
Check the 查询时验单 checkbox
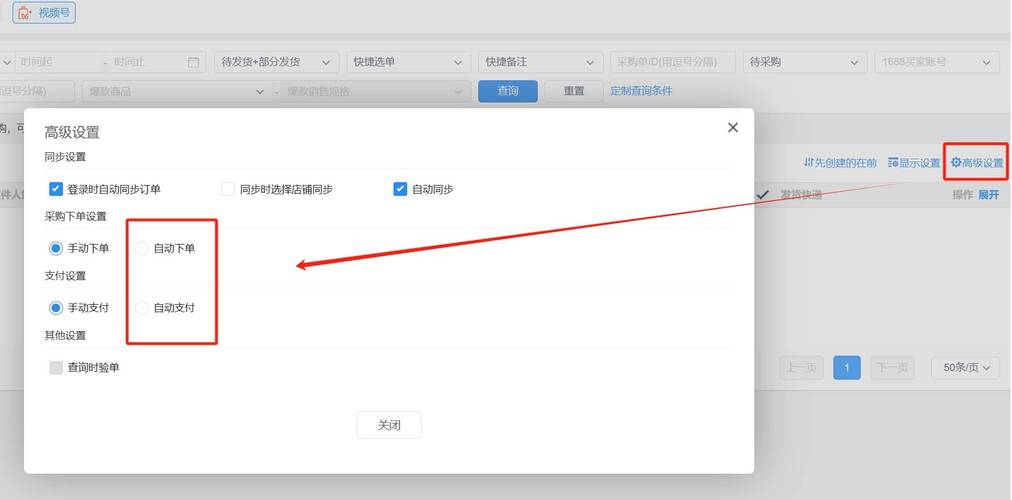(56, 368)
